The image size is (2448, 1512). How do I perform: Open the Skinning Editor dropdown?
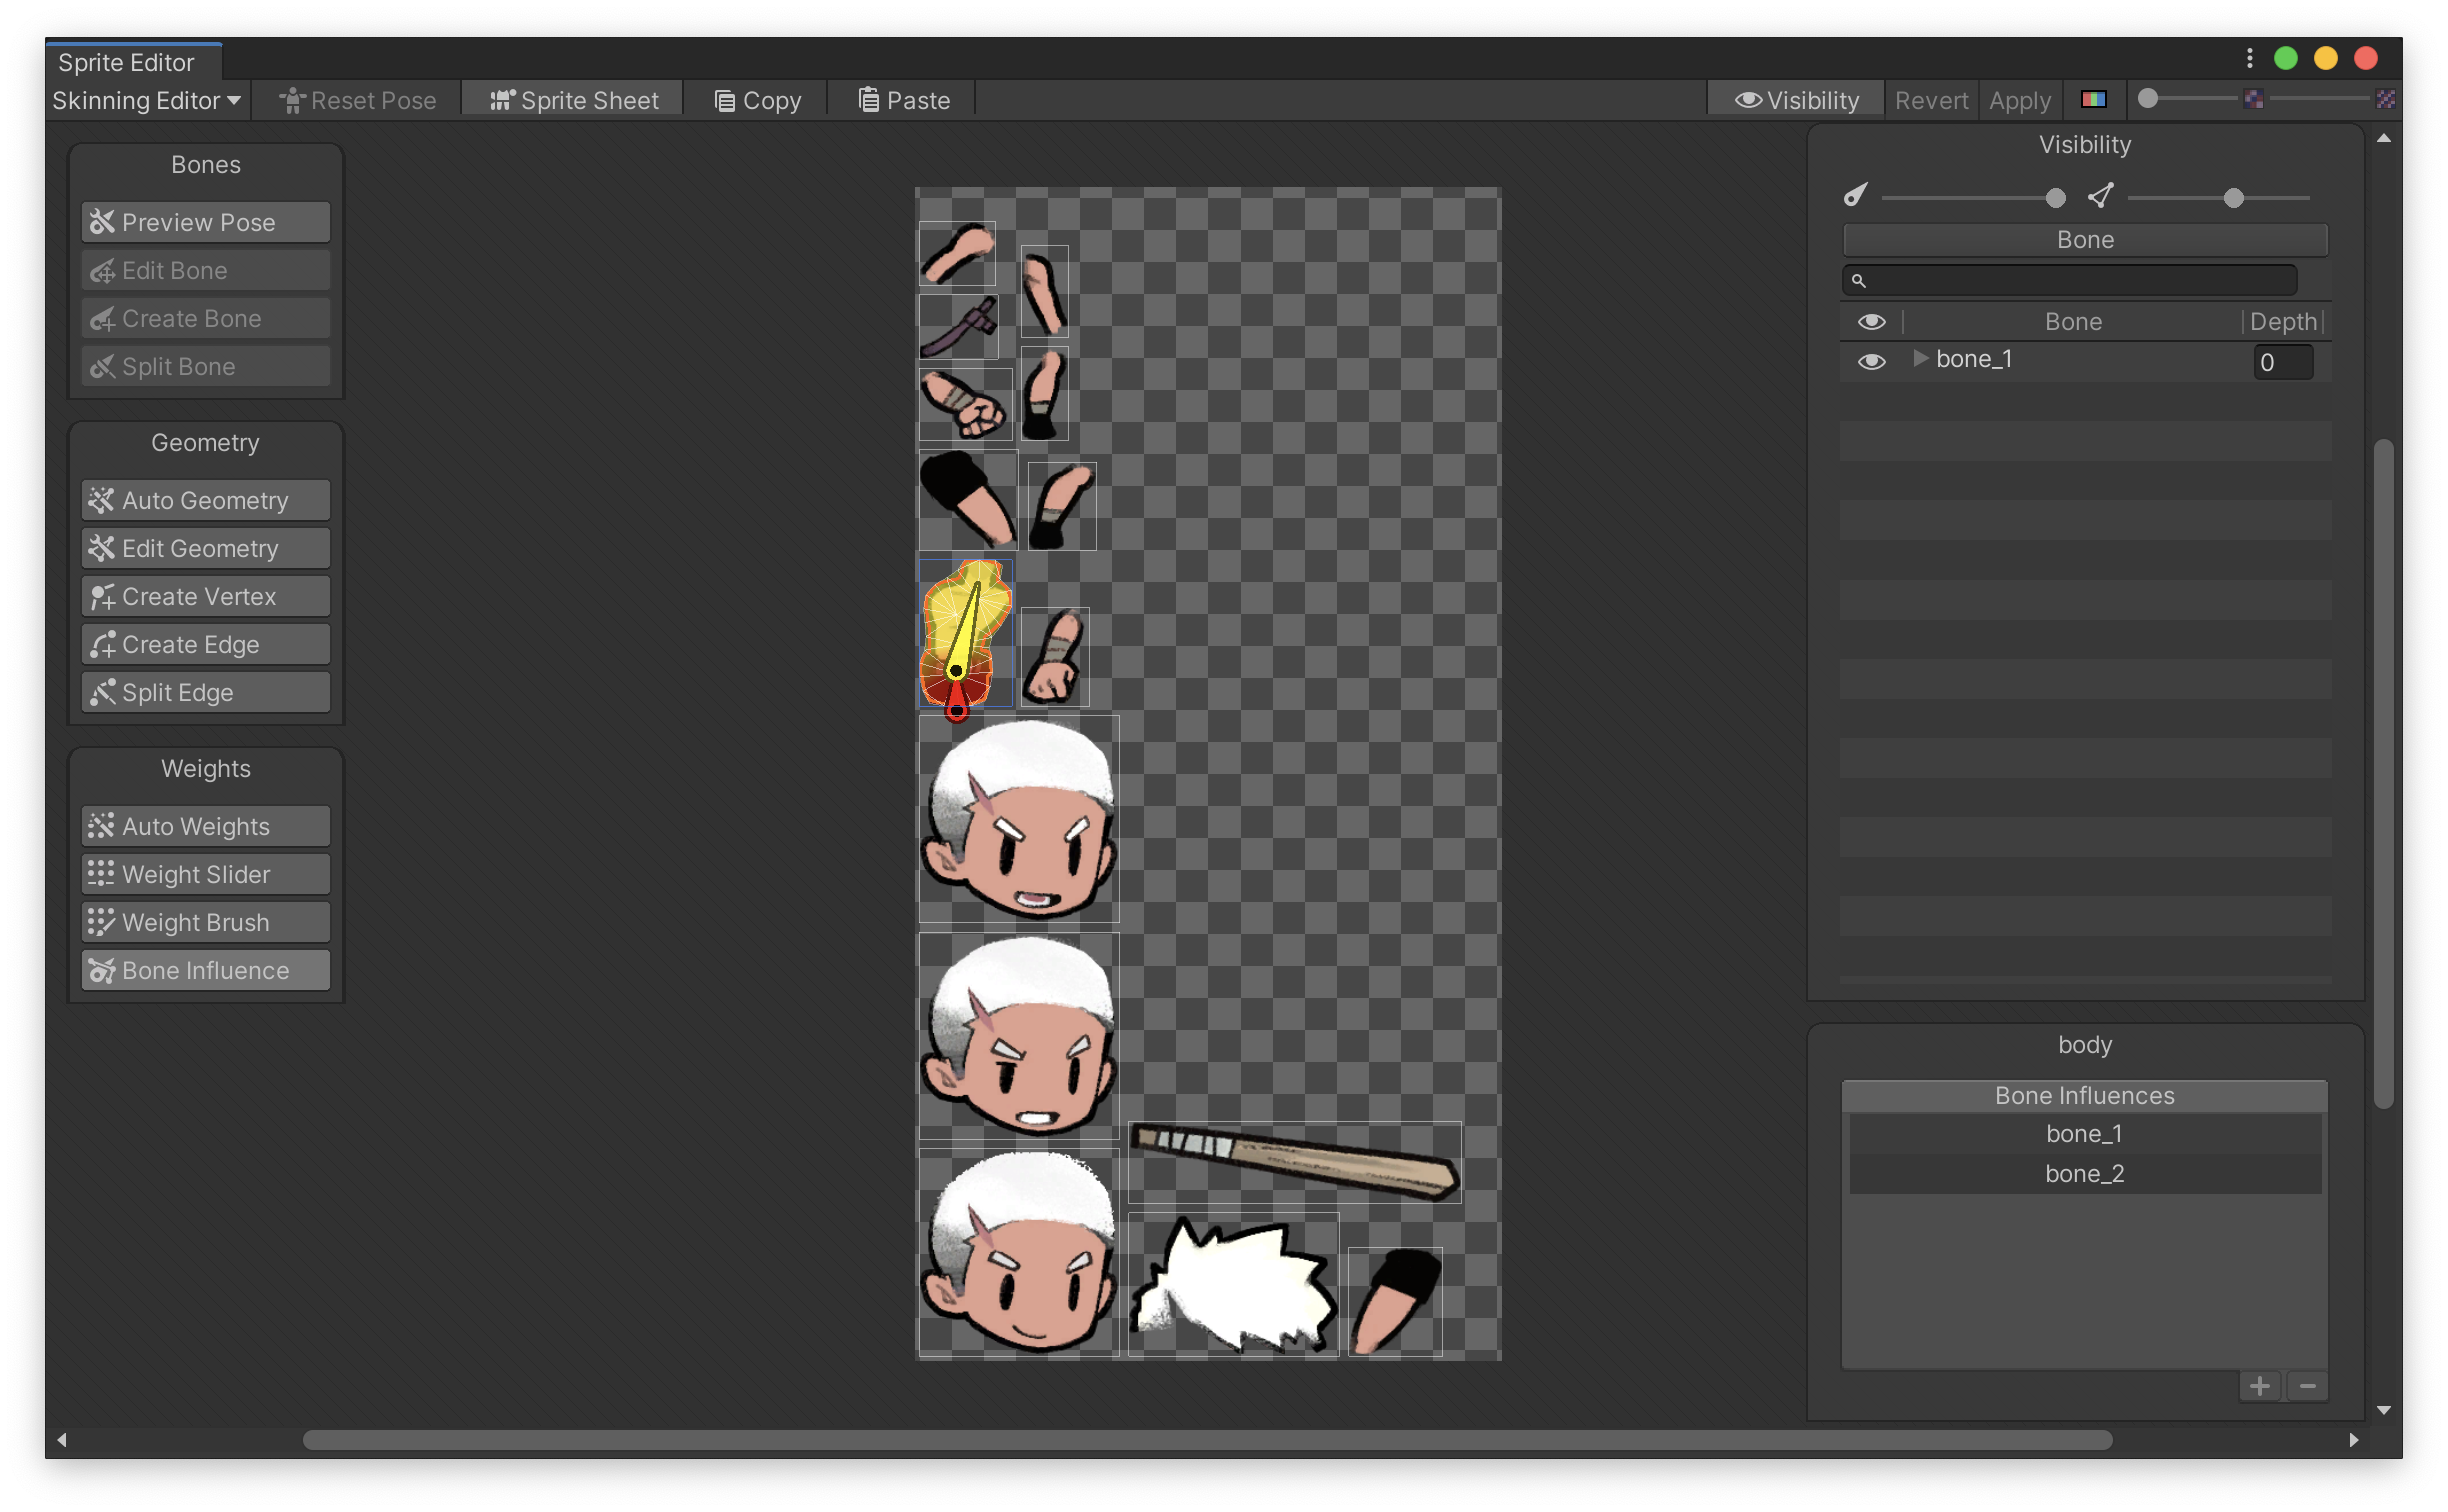(x=146, y=100)
